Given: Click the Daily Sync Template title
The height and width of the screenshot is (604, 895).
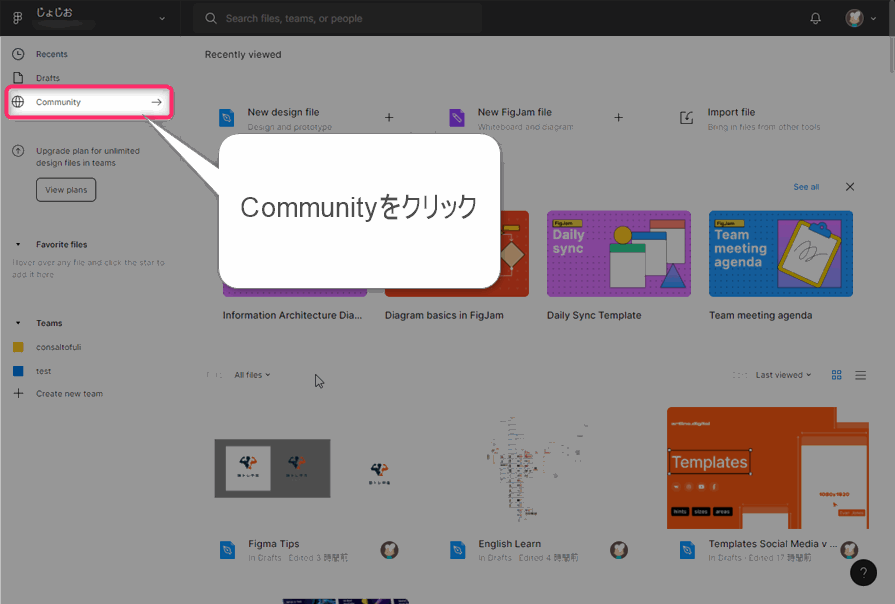Looking at the screenshot, I should click(x=594, y=315).
